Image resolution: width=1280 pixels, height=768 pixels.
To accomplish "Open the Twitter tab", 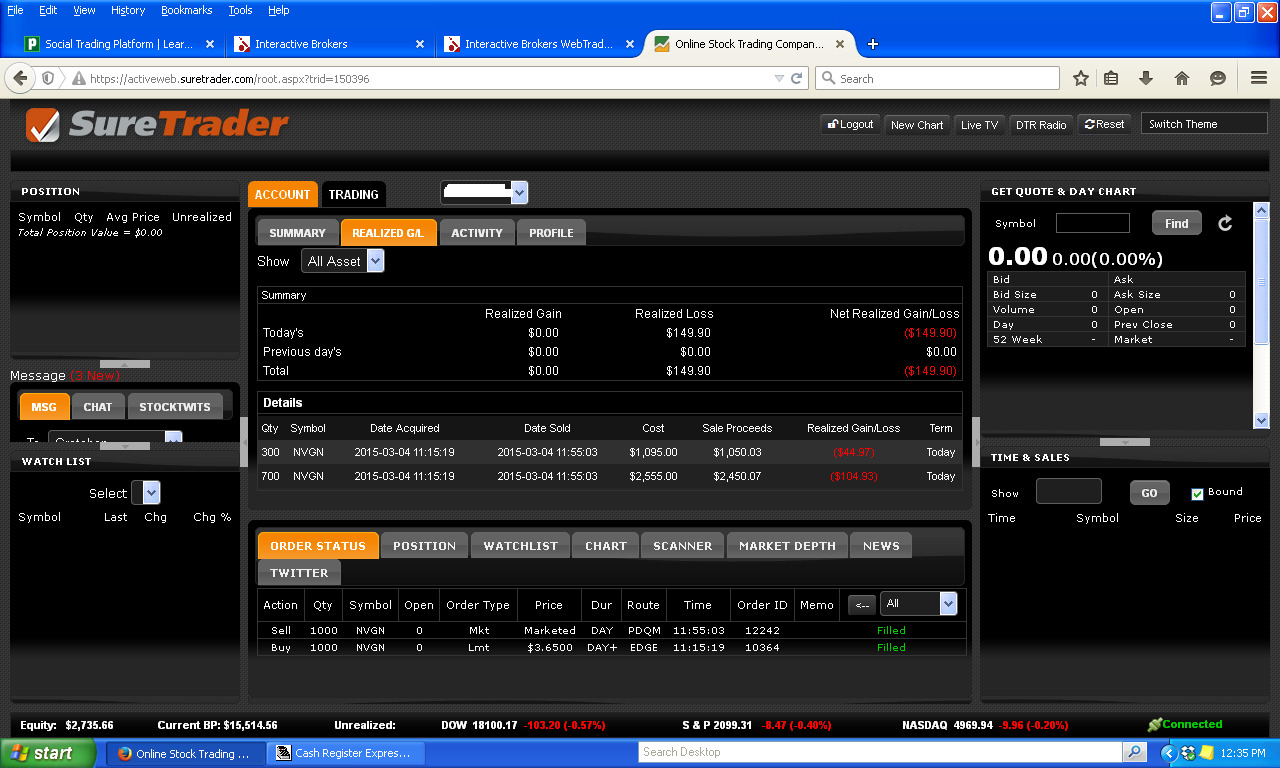I will (x=299, y=573).
